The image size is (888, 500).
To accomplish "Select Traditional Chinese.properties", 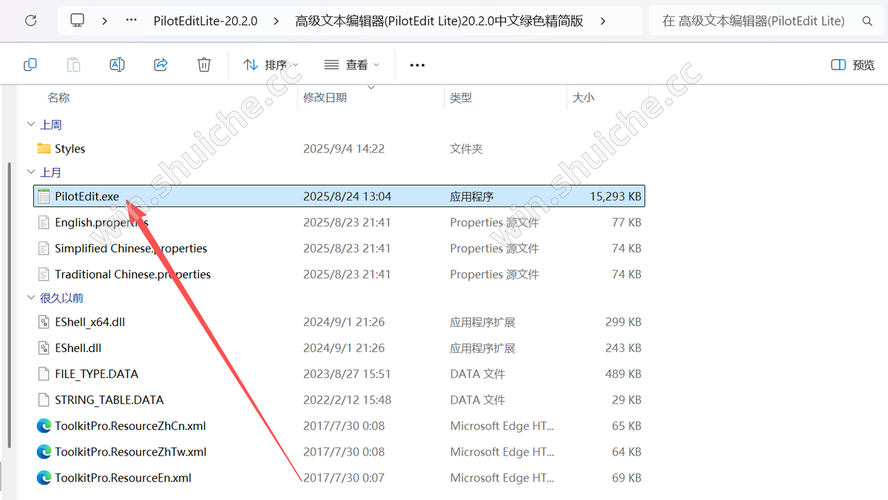I will tap(133, 275).
